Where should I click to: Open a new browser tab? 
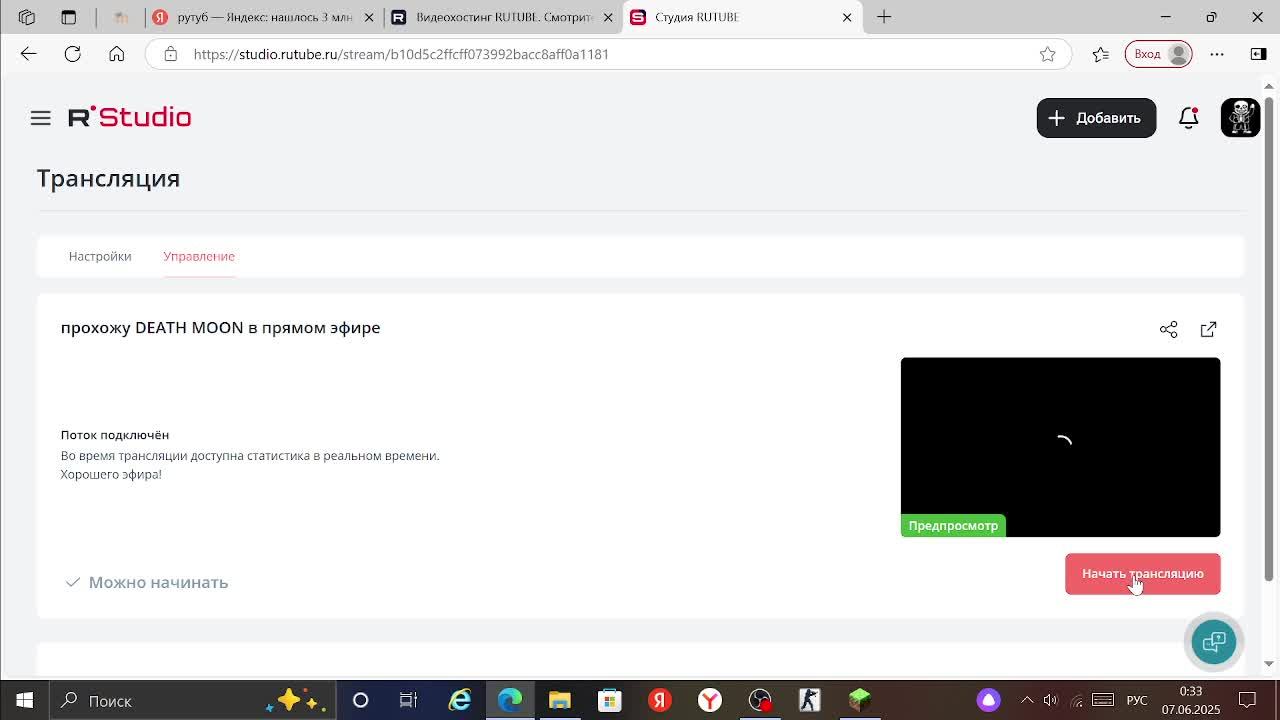[884, 17]
